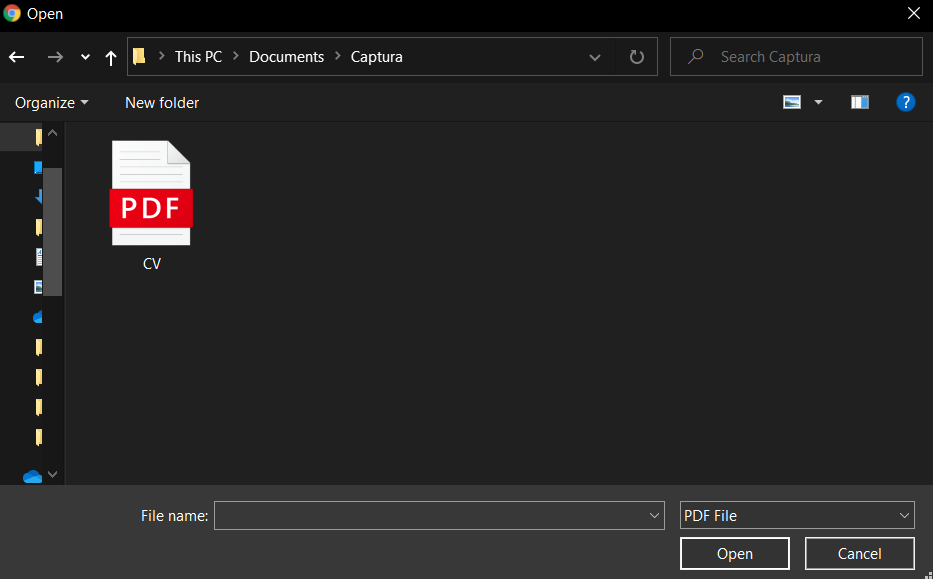Click the Search Captura field
Screen dimensions: 933x579
(796, 57)
